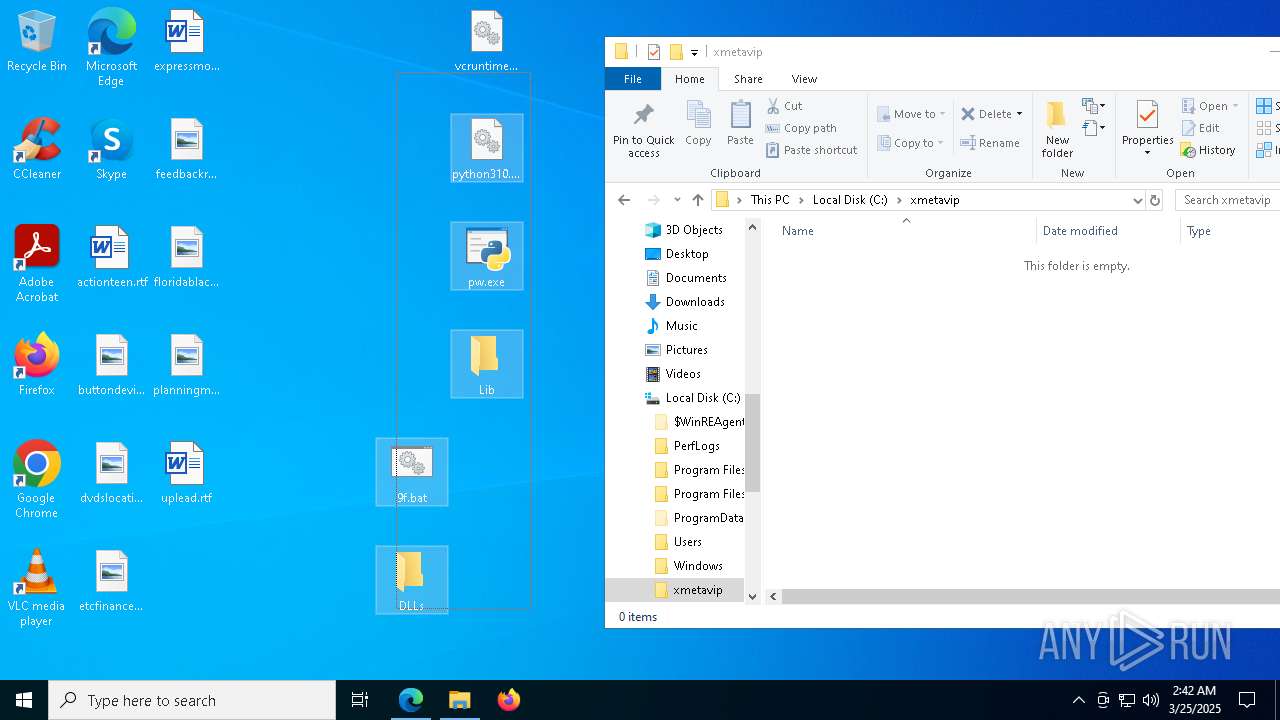Click the Paste ribbon button
The image size is (1280, 720).
(x=740, y=124)
